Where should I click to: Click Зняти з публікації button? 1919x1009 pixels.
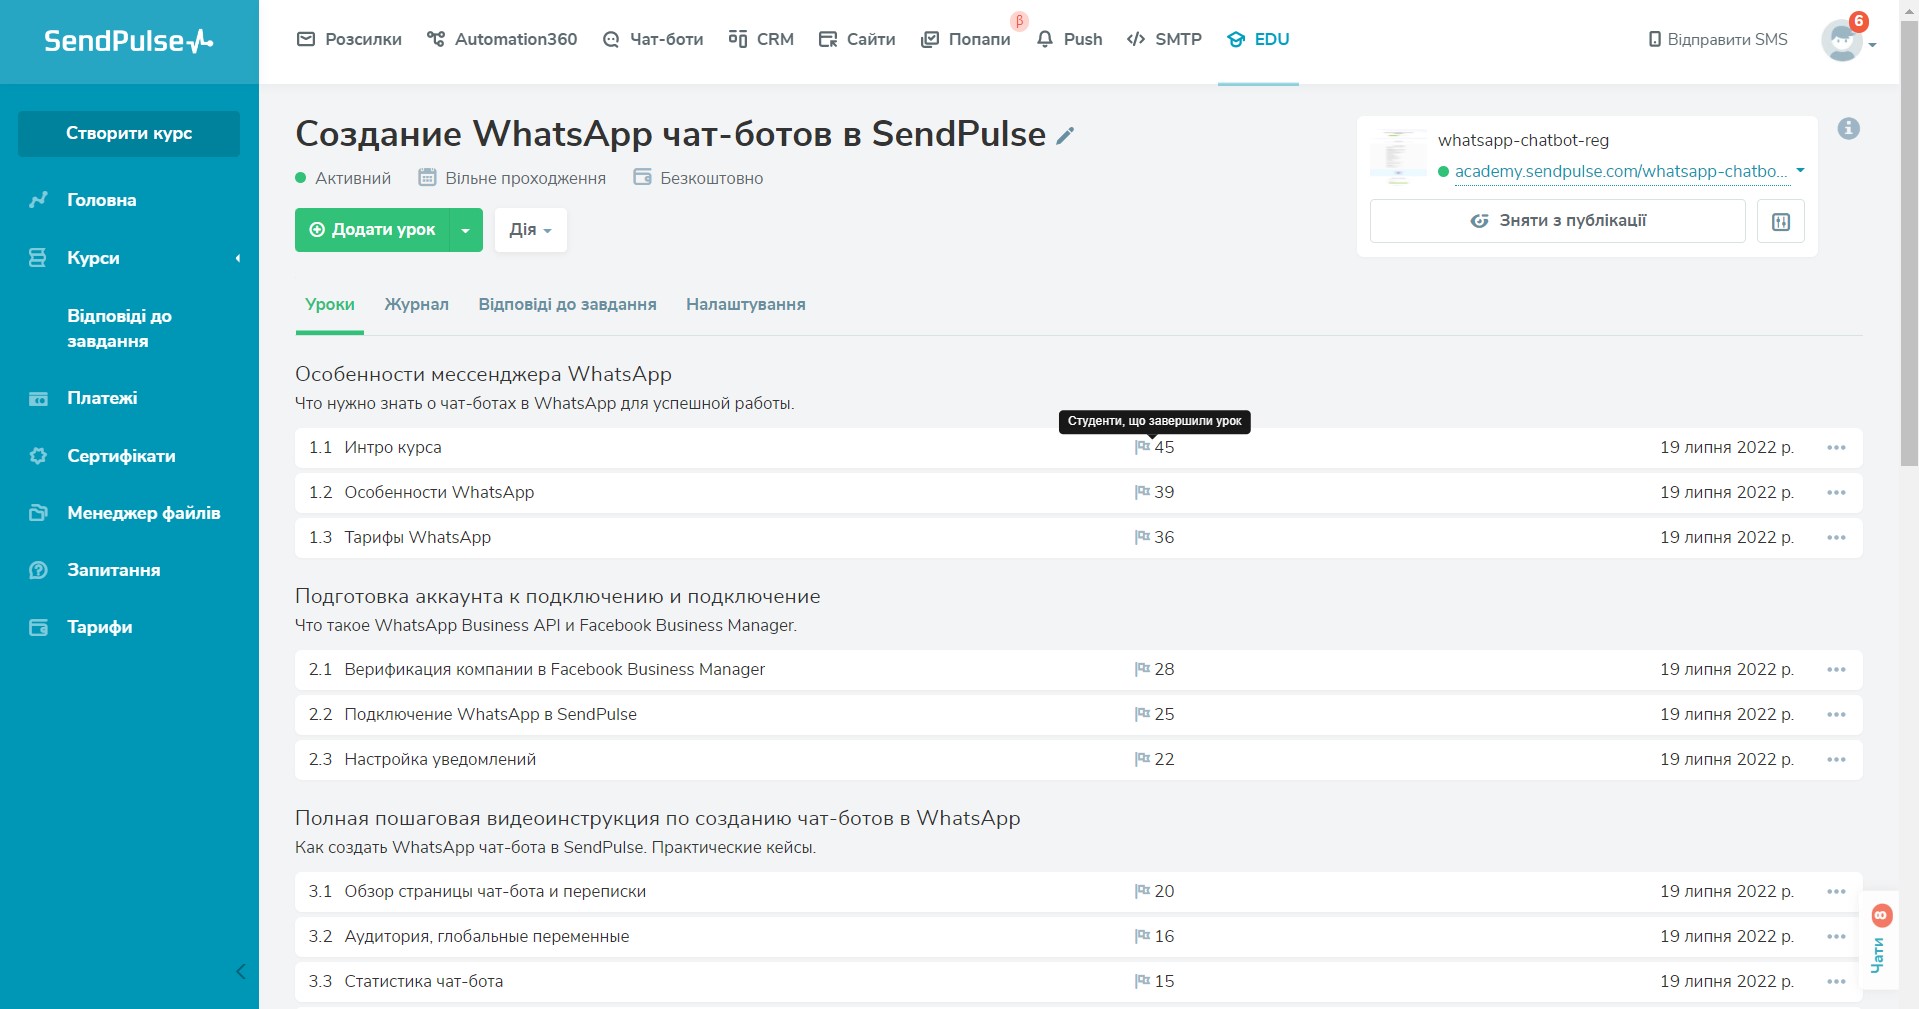pyautogui.click(x=1557, y=221)
